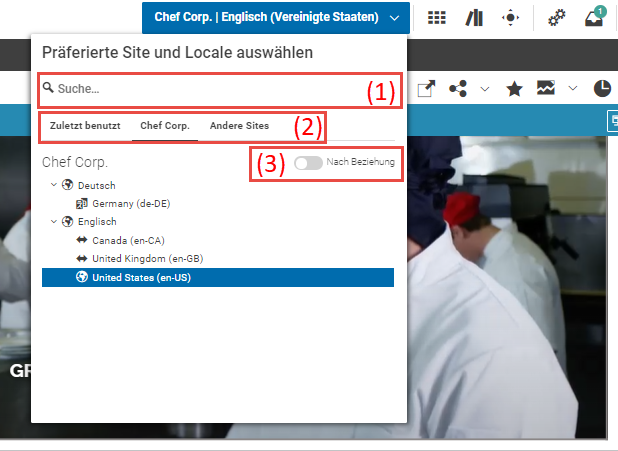Image resolution: width=618 pixels, height=451 pixels.
Task: Toggle the Nach Beziehung switch
Action: click(308, 163)
